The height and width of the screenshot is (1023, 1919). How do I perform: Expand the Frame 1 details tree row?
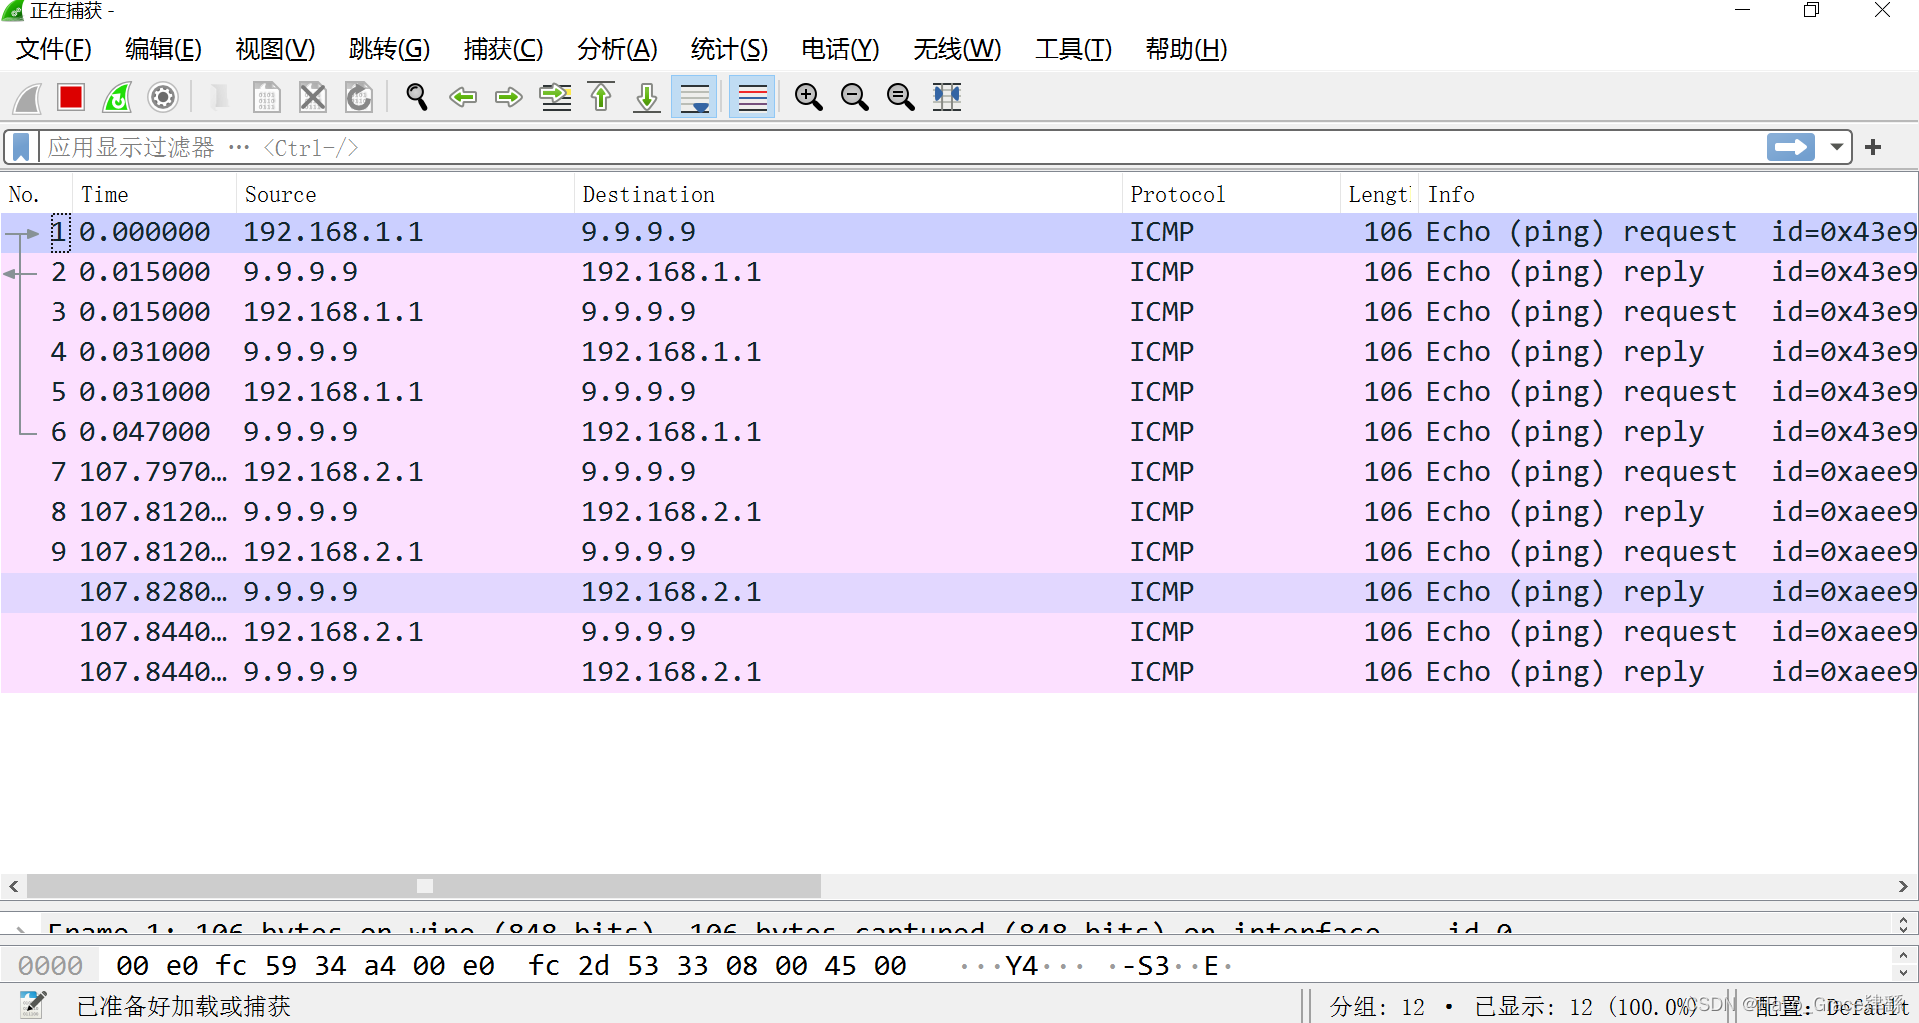(x=20, y=928)
